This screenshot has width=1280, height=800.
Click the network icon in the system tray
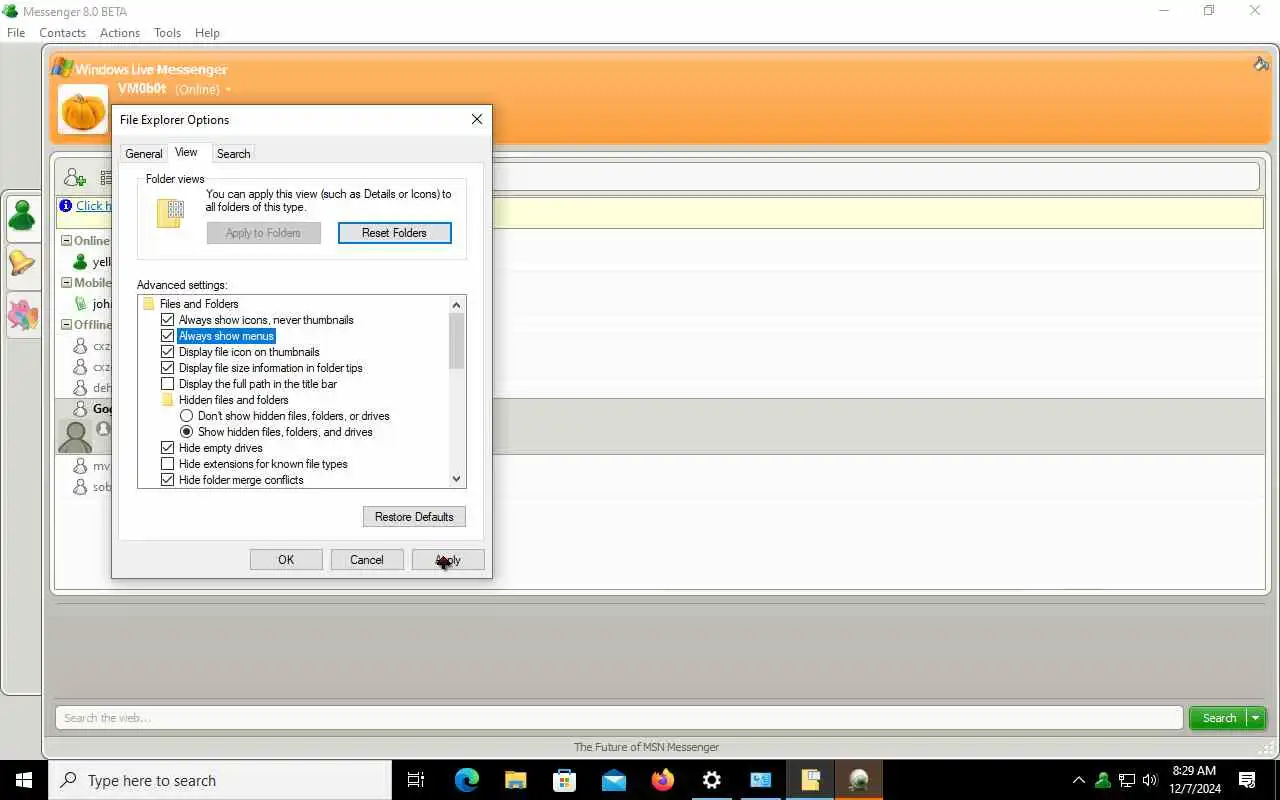point(1127,781)
